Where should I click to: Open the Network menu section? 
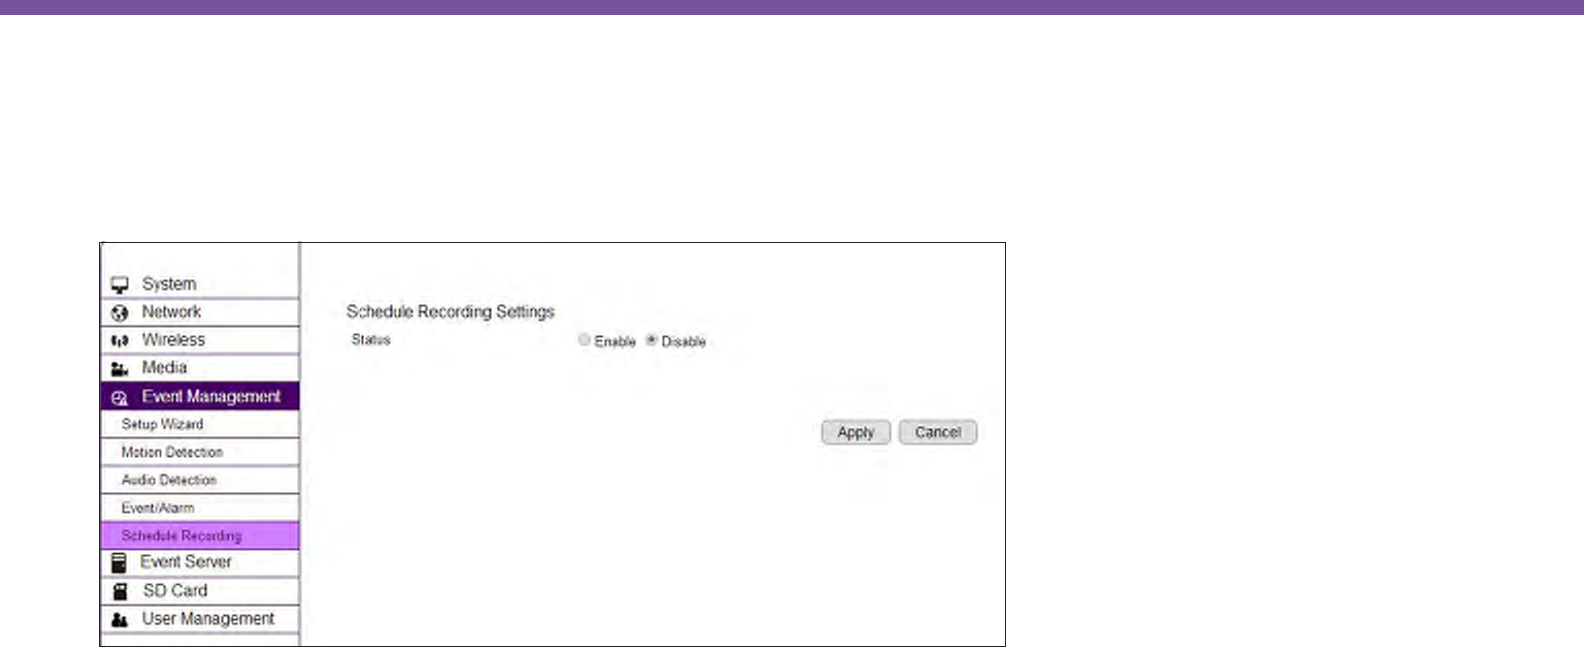(x=200, y=312)
